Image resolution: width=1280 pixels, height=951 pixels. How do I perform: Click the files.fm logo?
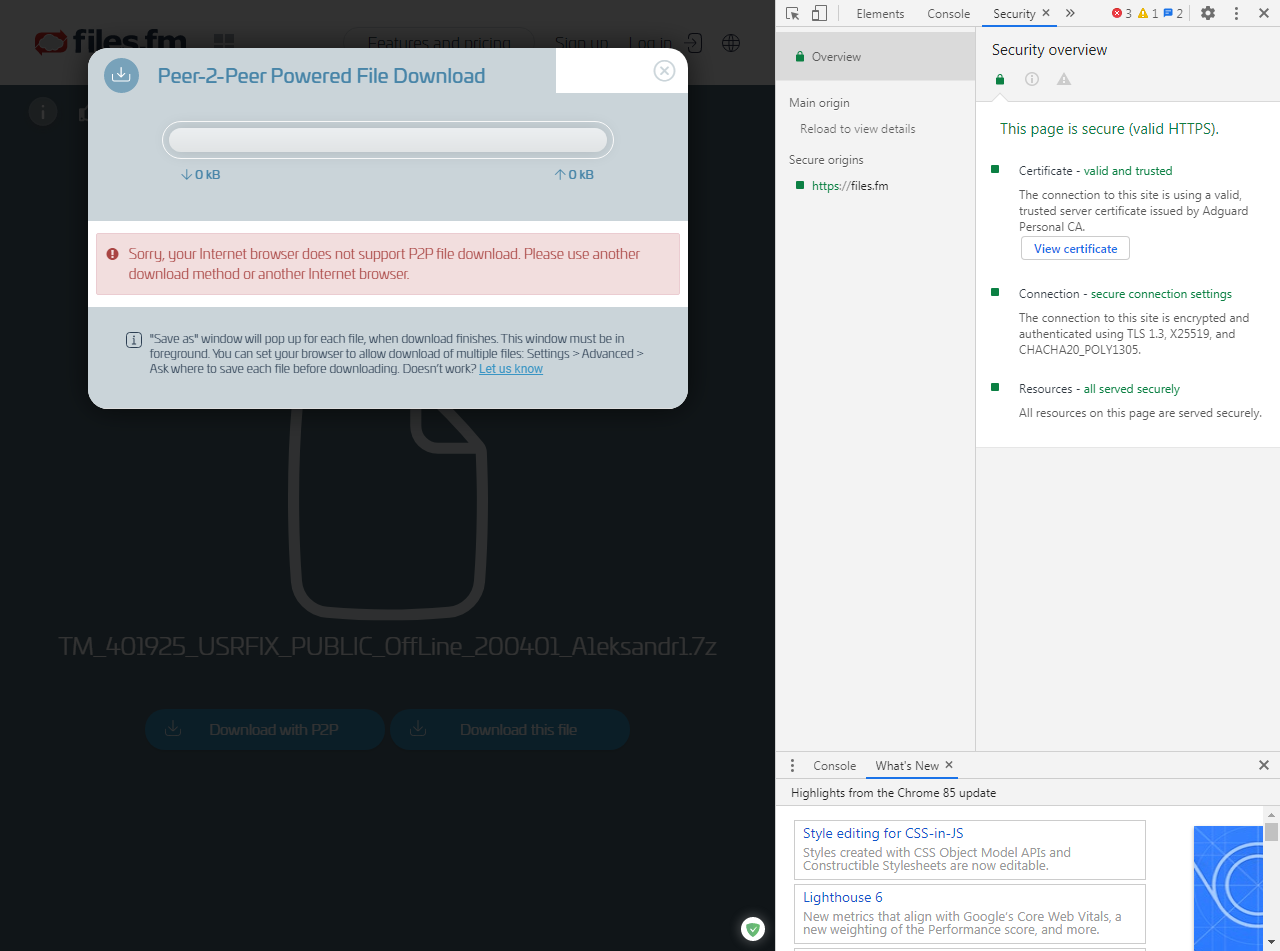pyautogui.click(x=110, y=42)
